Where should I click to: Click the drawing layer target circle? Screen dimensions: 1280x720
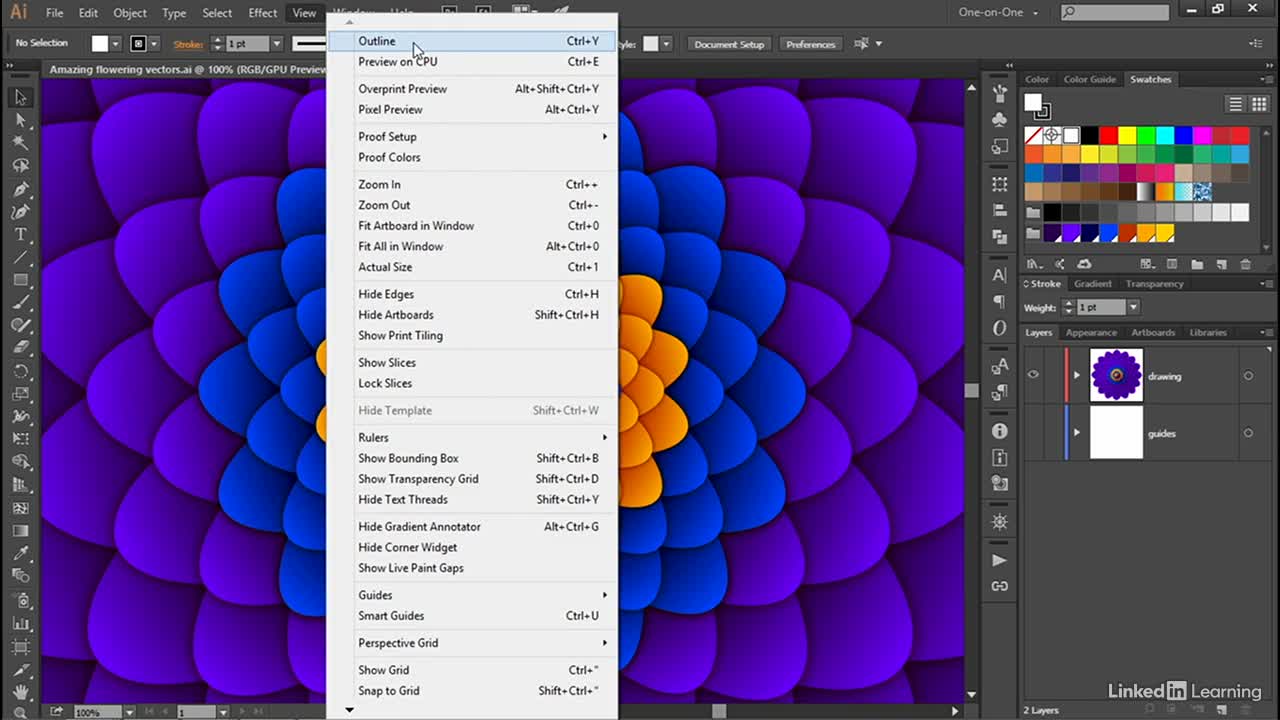pos(1248,376)
